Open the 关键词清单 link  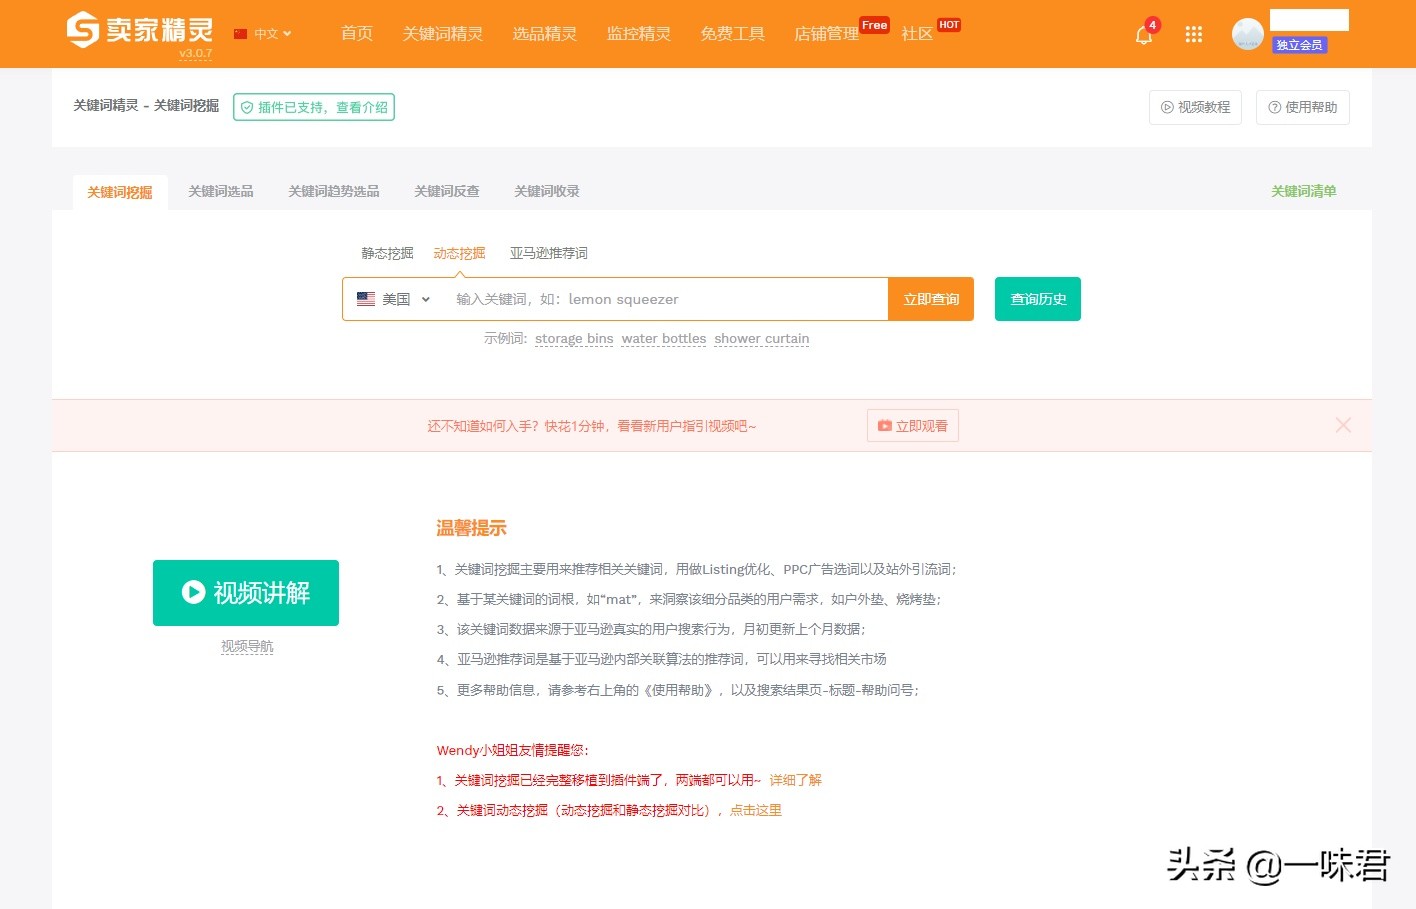pyautogui.click(x=1304, y=191)
